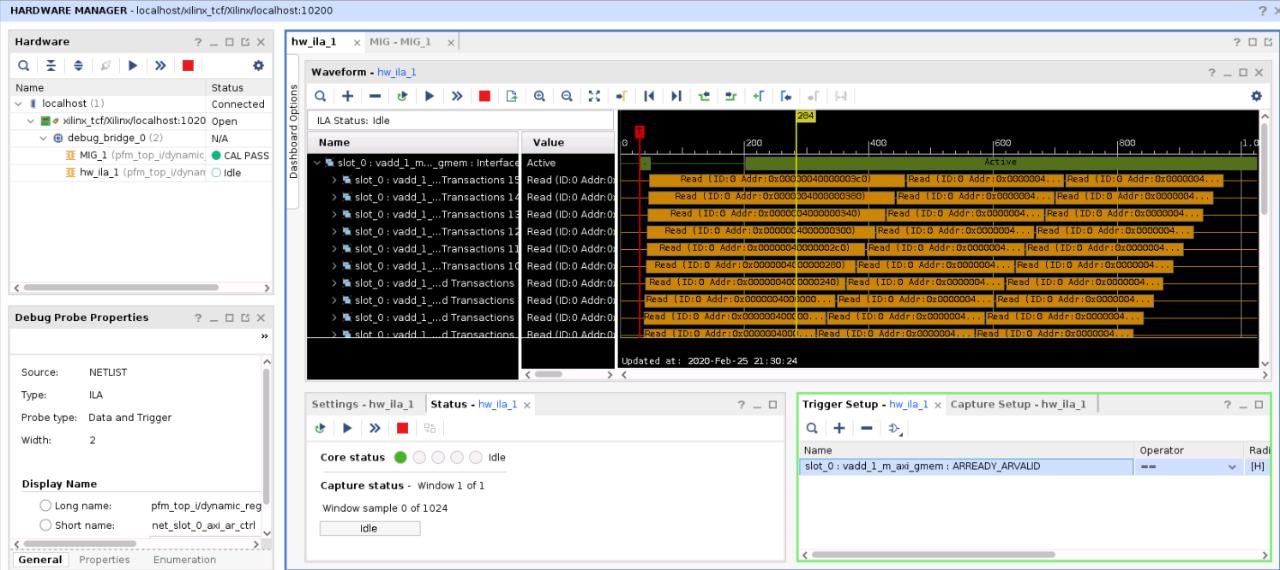Search in Trigger Setup toolbar
Image resolution: width=1280 pixels, height=570 pixels.
[812, 428]
